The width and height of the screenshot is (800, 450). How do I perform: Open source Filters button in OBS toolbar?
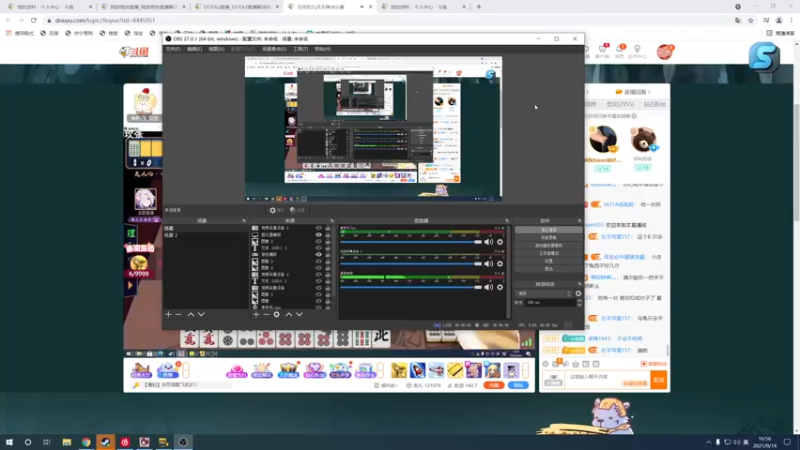[x=297, y=210]
